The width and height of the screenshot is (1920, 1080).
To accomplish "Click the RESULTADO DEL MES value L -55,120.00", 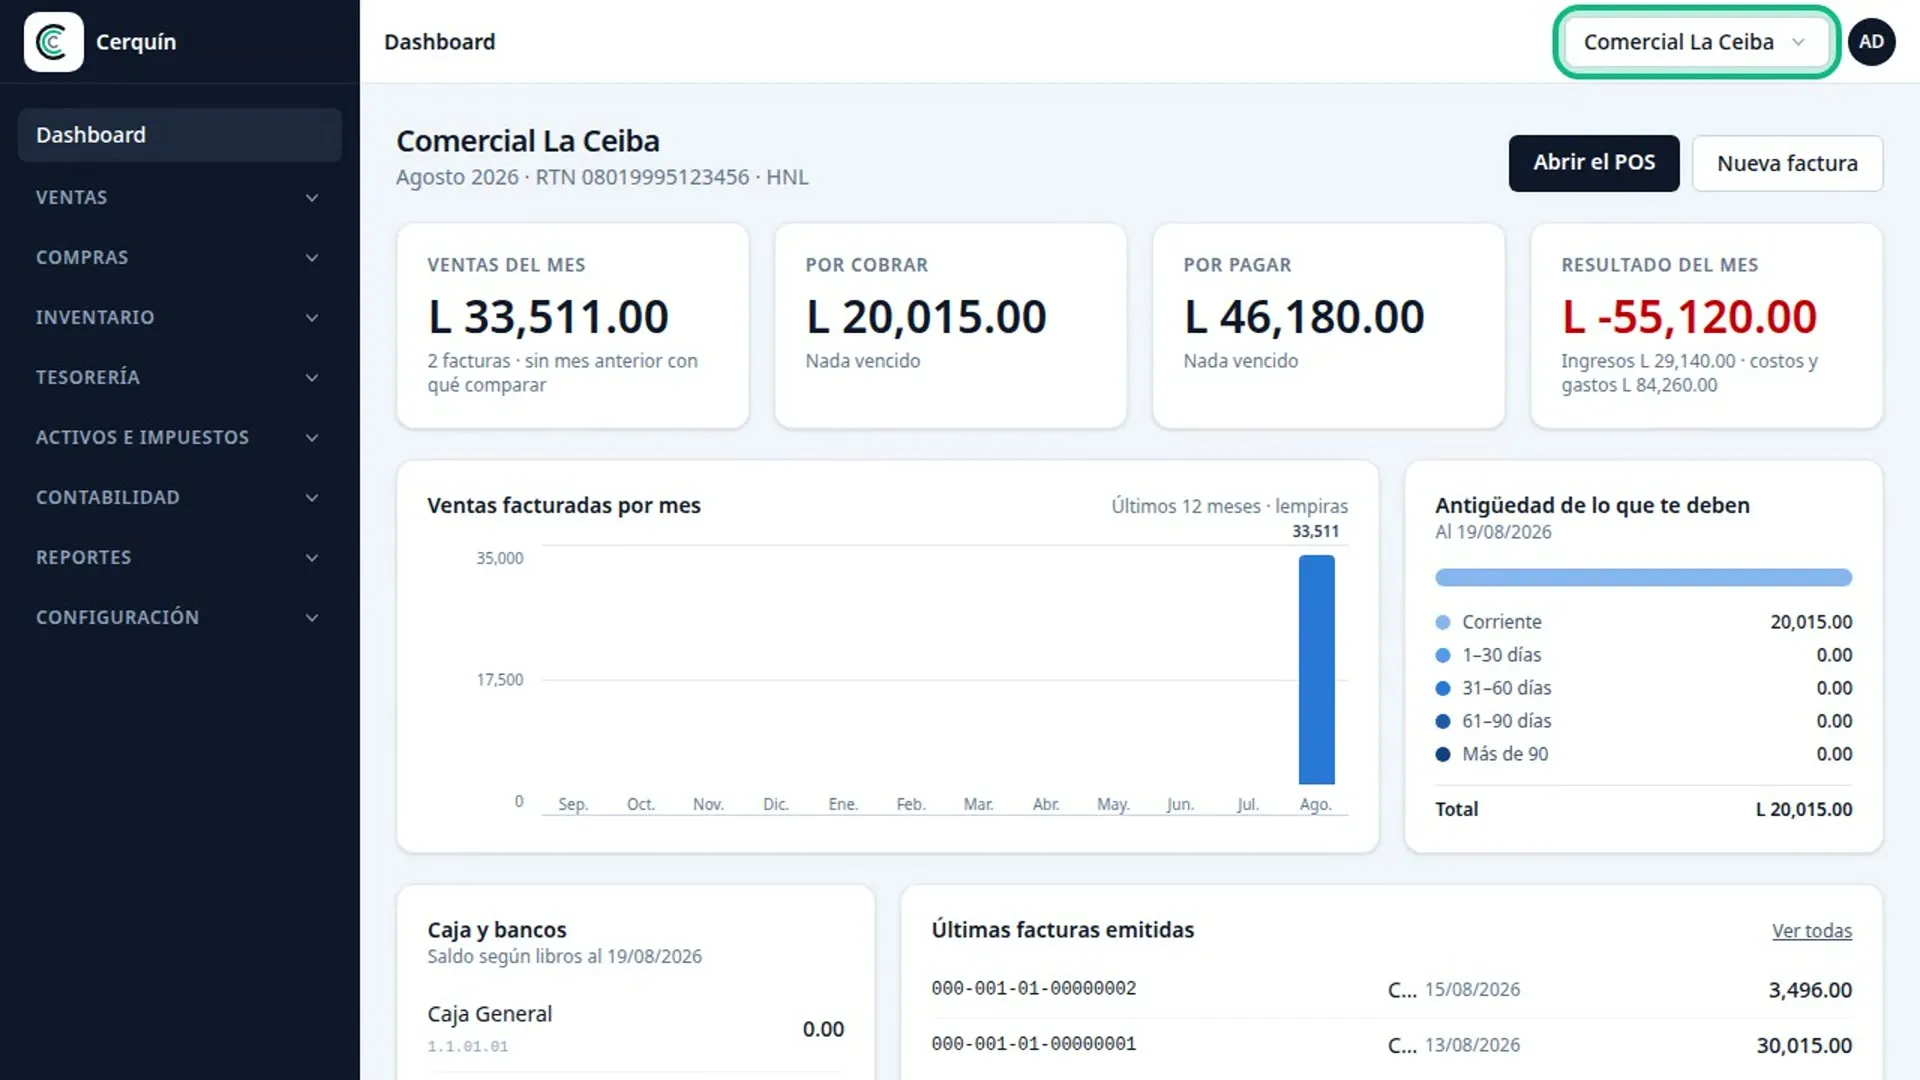I will point(1689,317).
